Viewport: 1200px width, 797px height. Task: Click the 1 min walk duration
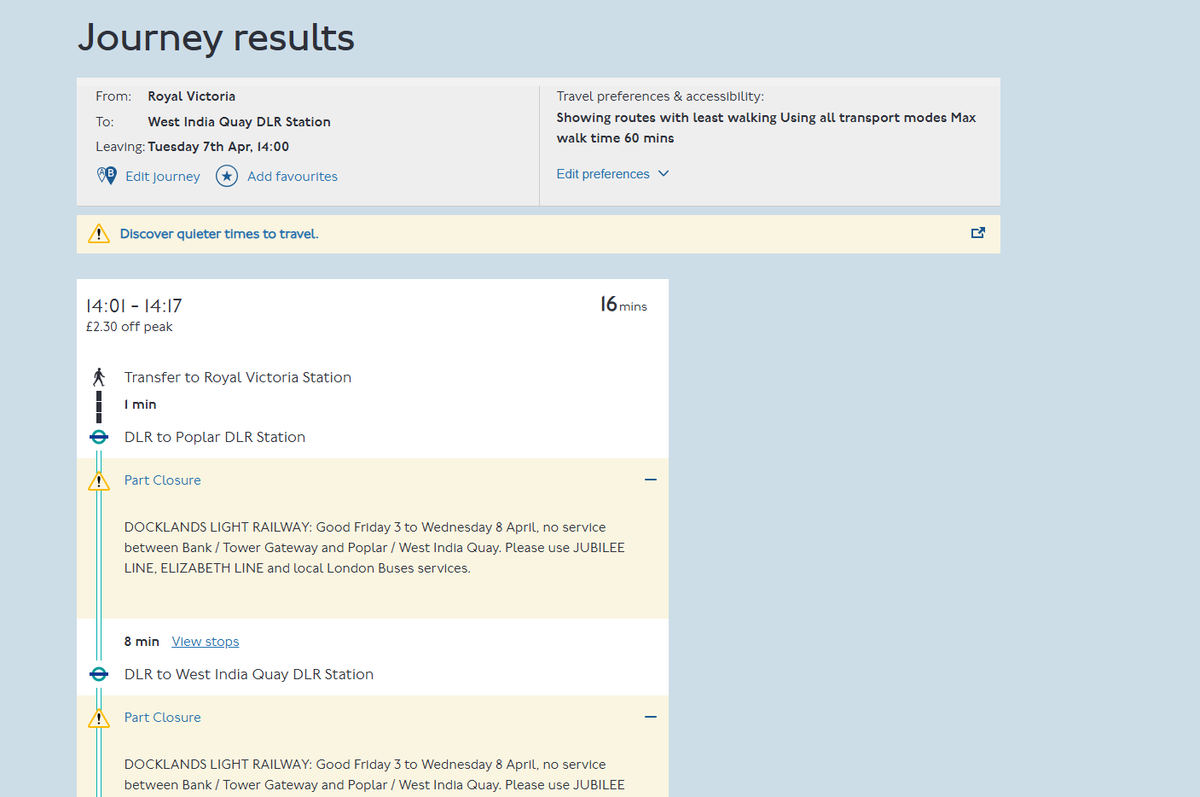click(140, 405)
